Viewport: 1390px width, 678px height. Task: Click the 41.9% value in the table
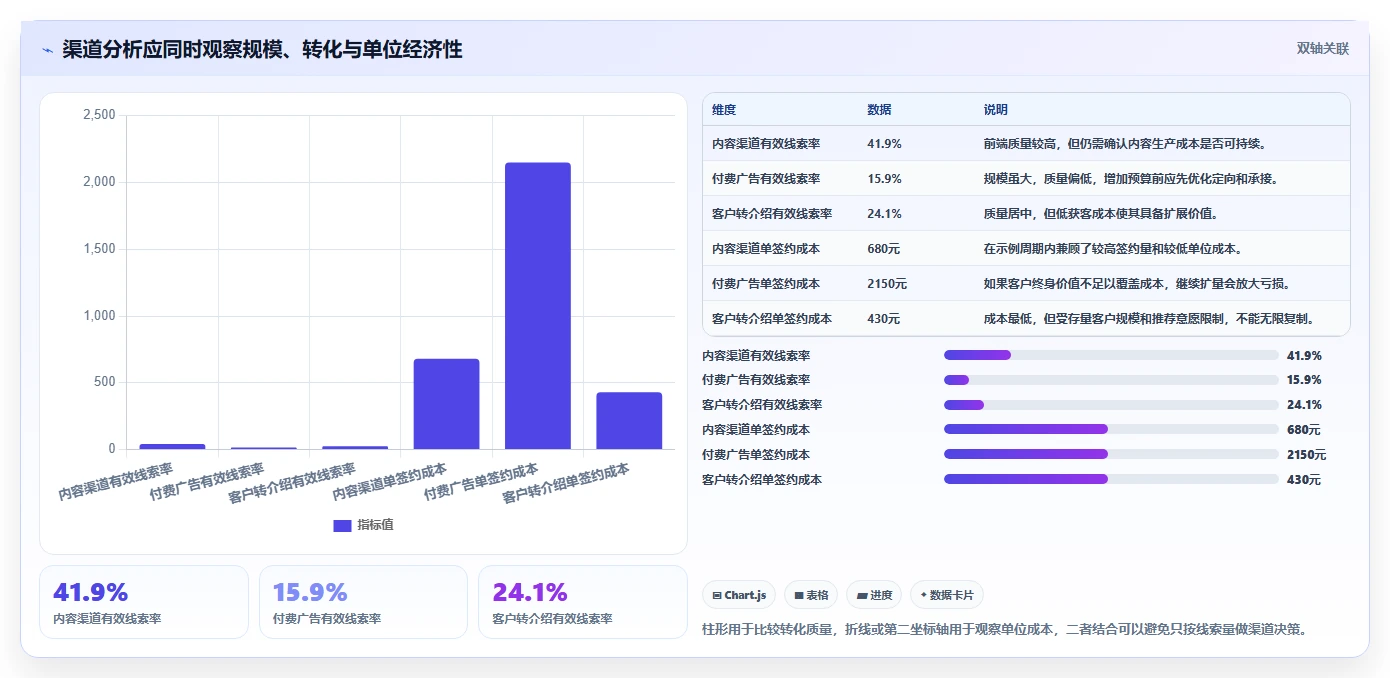(x=884, y=144)
